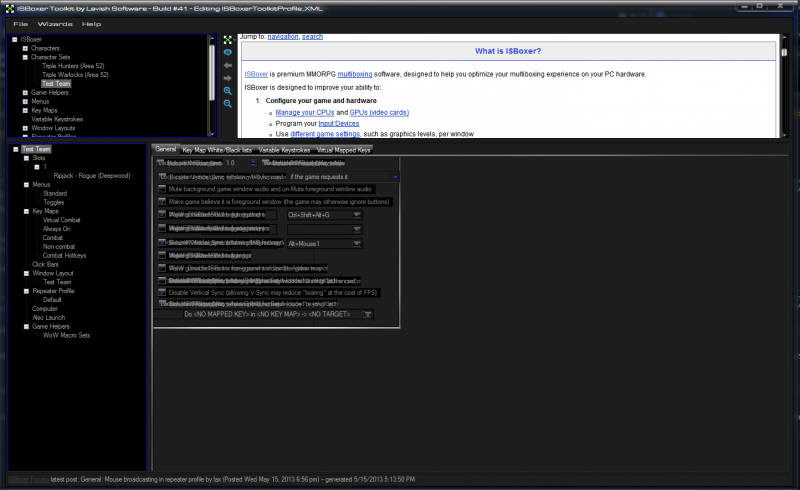
Task: Toggle Disable Vertical Sync checkbox
Action: point(162,292)
